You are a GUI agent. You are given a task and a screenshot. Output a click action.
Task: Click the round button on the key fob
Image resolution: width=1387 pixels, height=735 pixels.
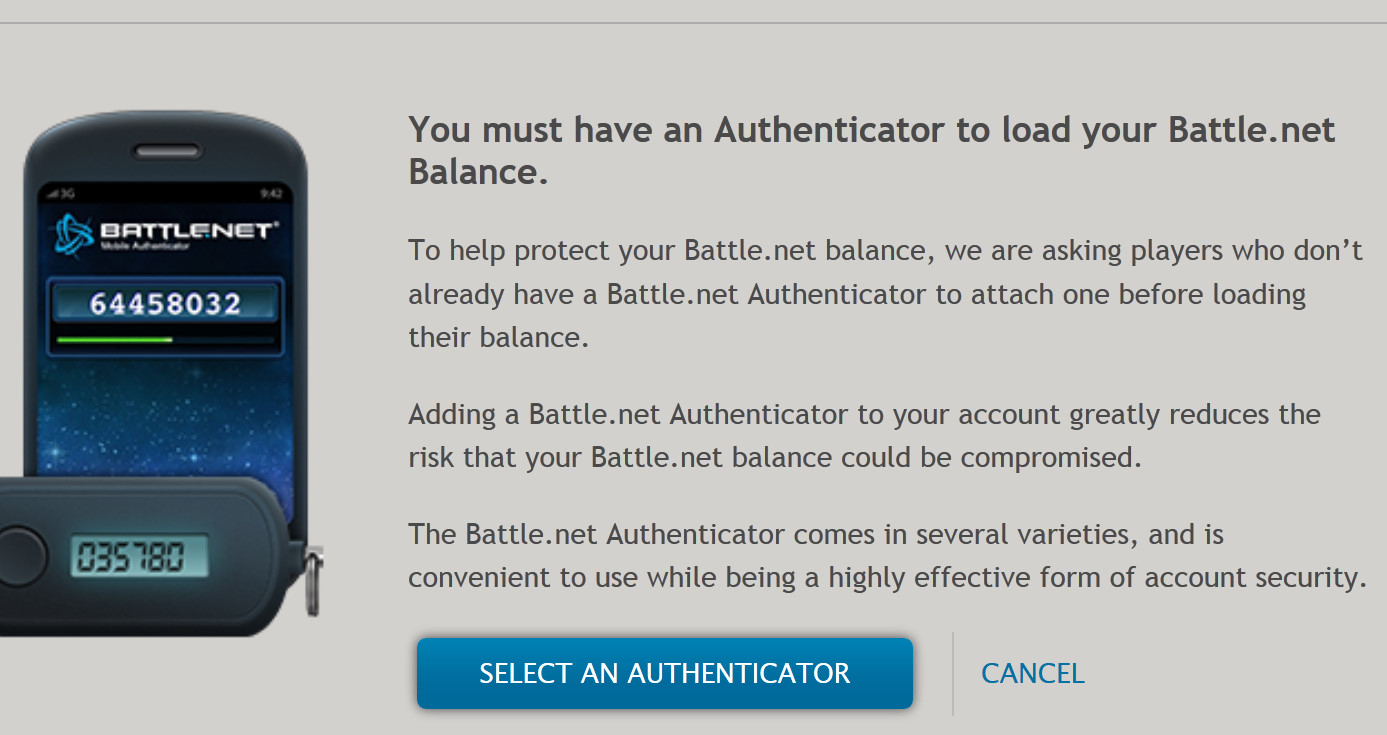pos(18,554)
